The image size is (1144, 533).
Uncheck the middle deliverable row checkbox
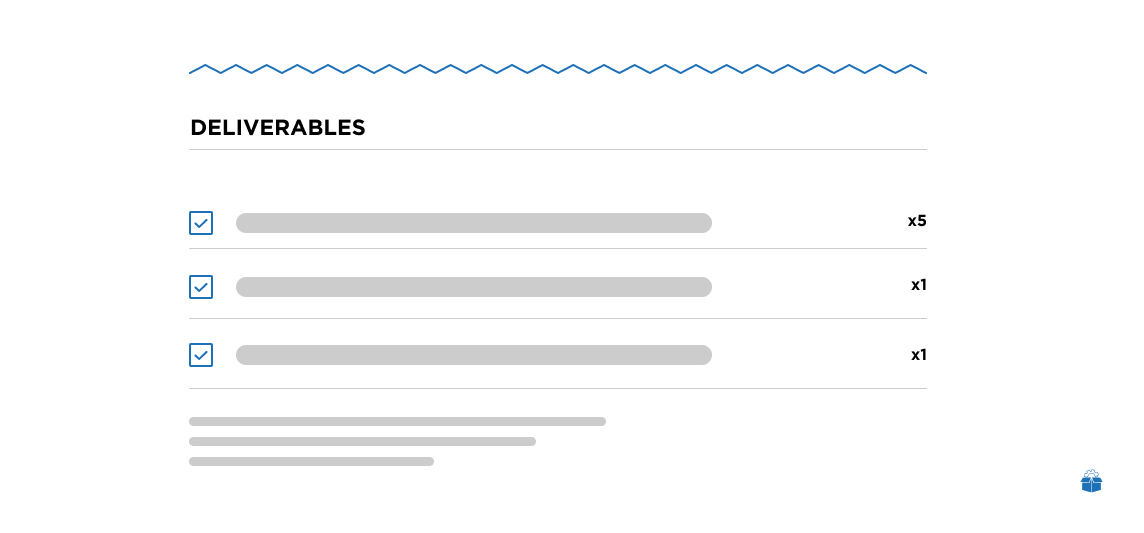tap(201, 287)
